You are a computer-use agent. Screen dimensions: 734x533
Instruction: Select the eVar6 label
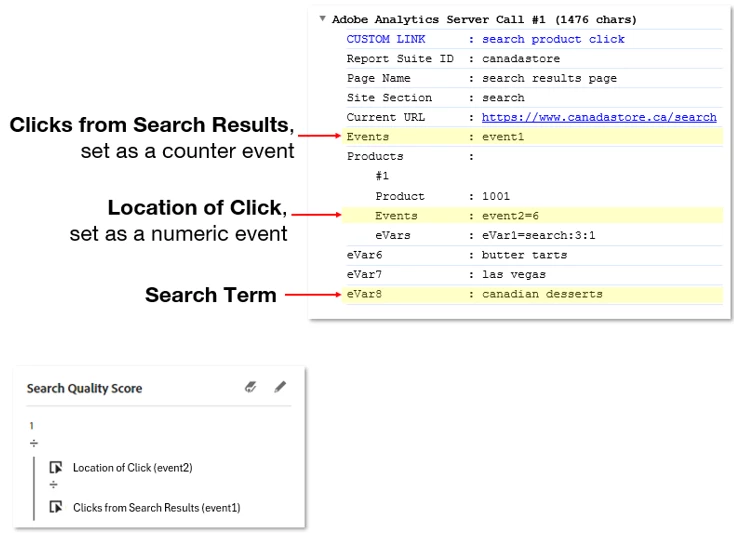click(364, 255)
